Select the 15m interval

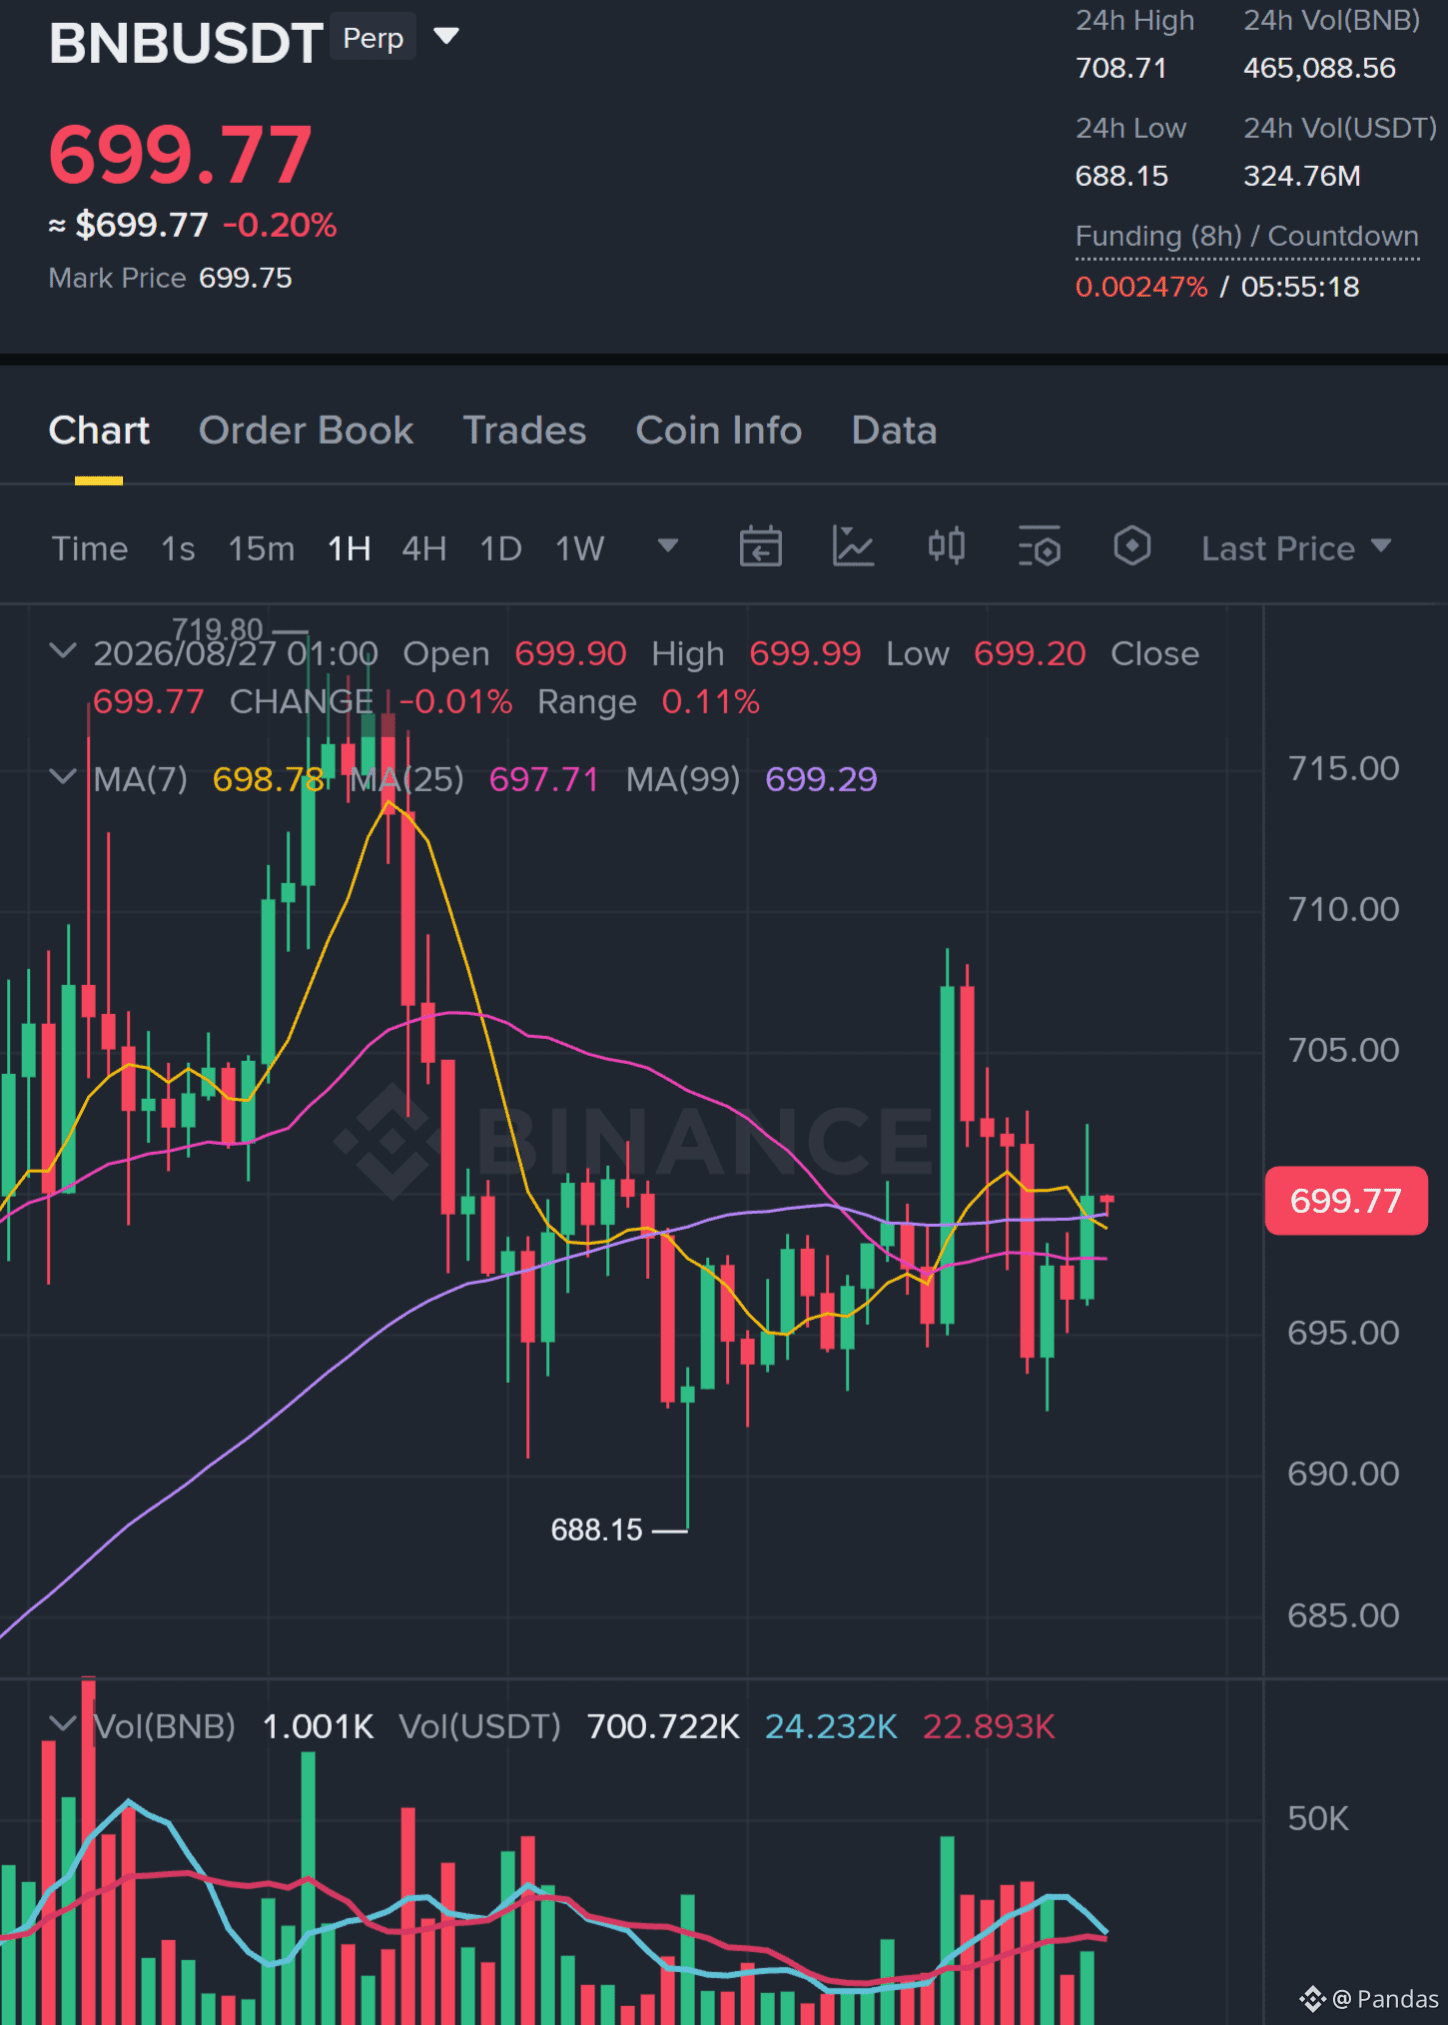(x=261, y=548)
